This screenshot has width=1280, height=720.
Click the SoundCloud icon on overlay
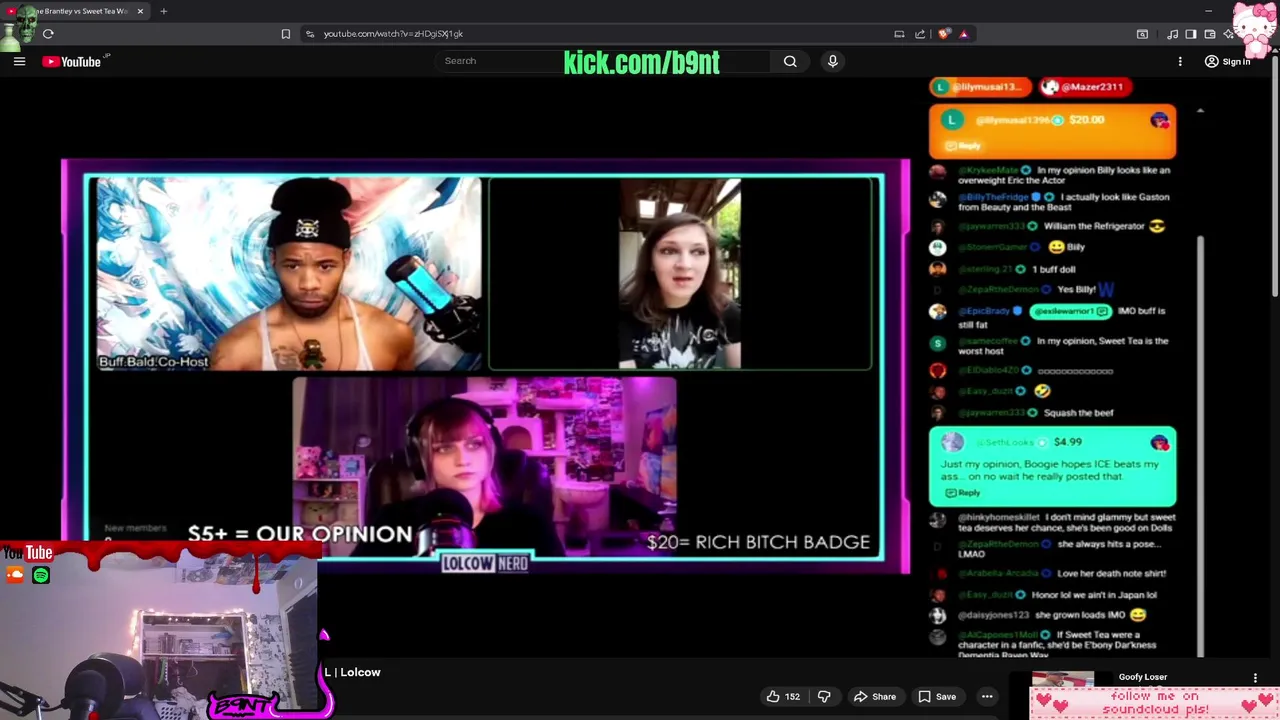pos(15,575)
